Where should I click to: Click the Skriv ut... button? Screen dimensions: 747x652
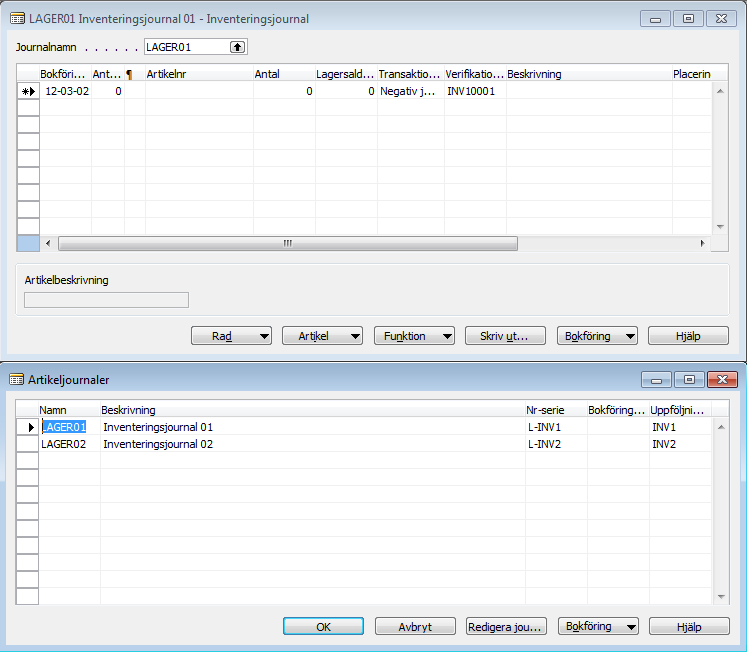[x=505, y=336]
